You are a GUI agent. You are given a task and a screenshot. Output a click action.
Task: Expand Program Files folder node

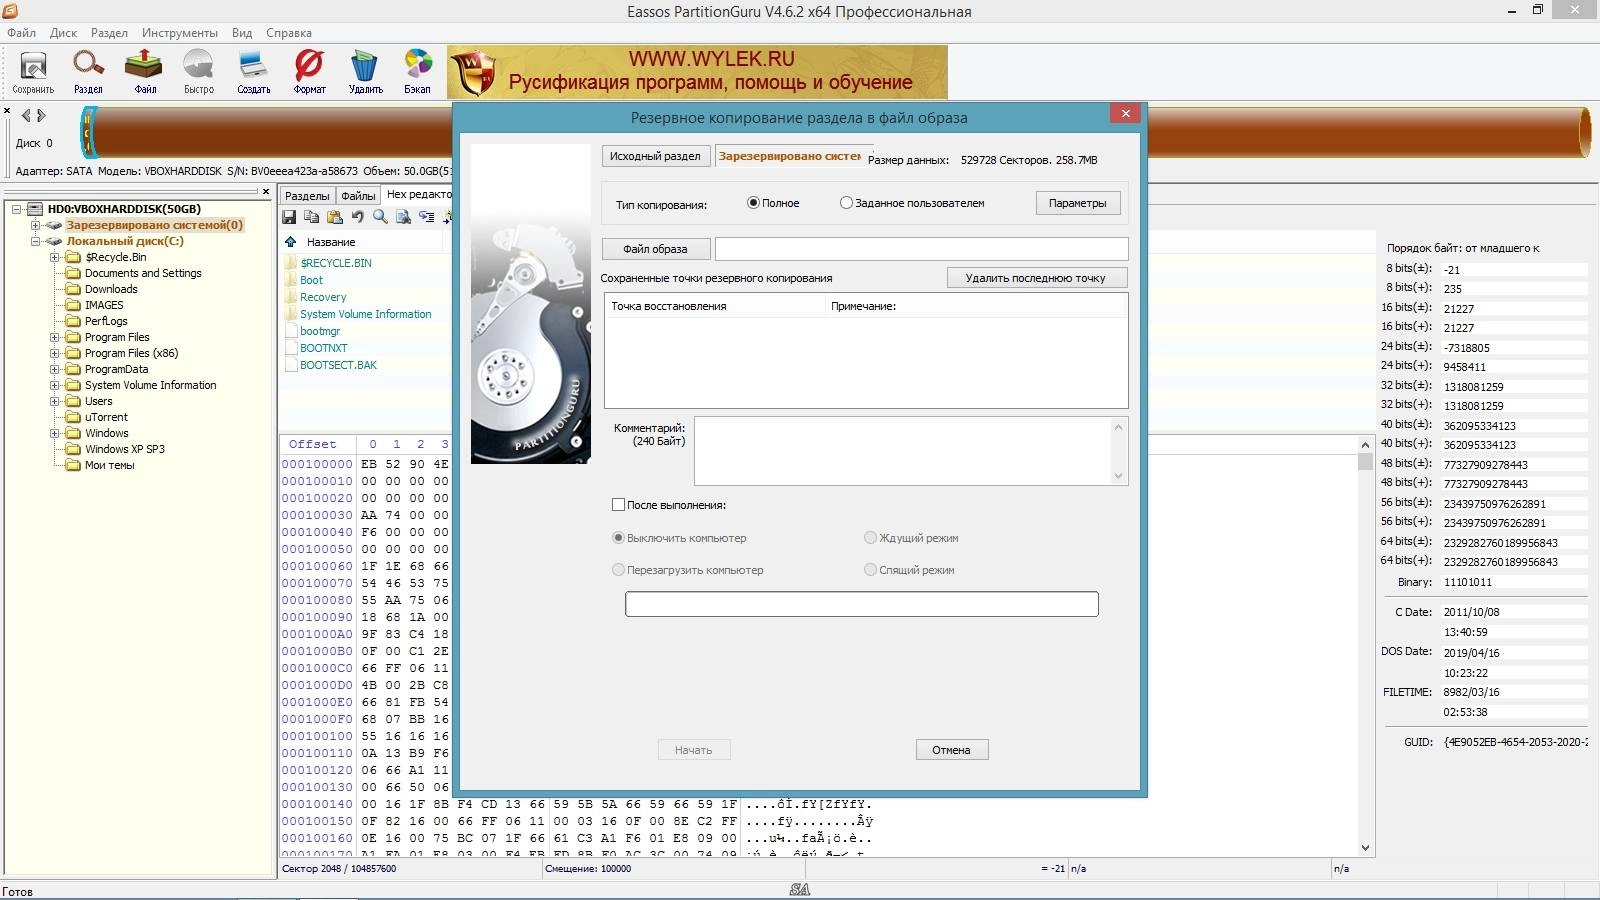pos(55,337)
